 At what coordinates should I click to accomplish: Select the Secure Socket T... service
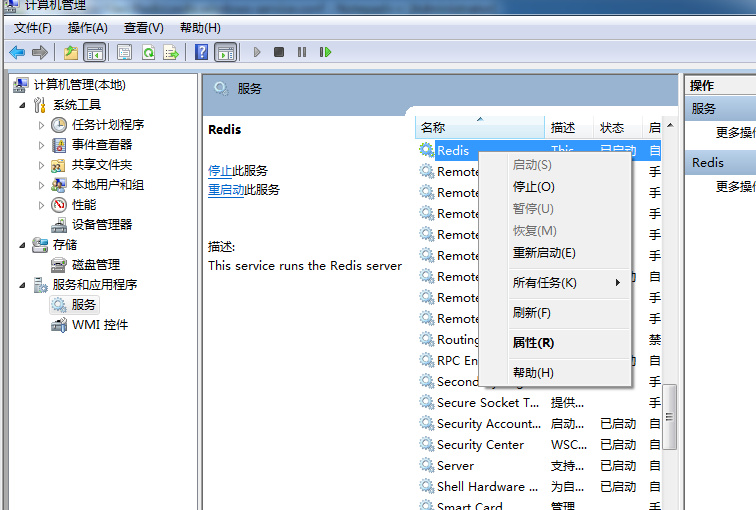click(x=539, y=403)
